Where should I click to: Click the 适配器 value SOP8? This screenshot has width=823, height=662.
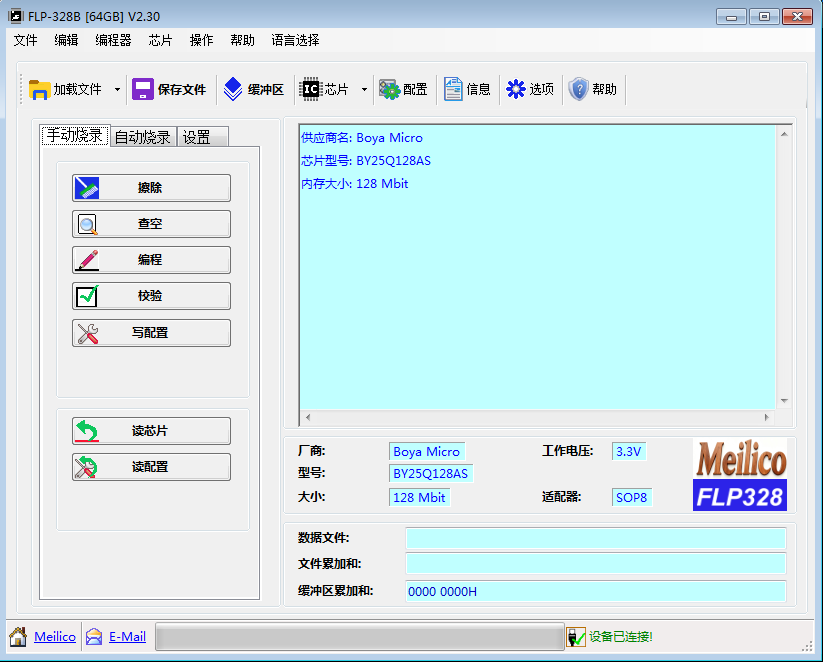coord(632,497)
